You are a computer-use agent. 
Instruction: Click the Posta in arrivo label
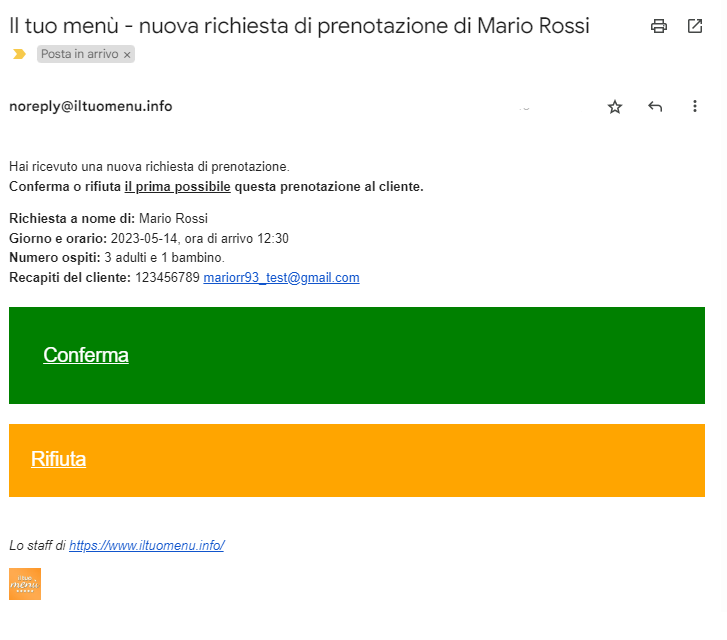click(x=78, y=54)
